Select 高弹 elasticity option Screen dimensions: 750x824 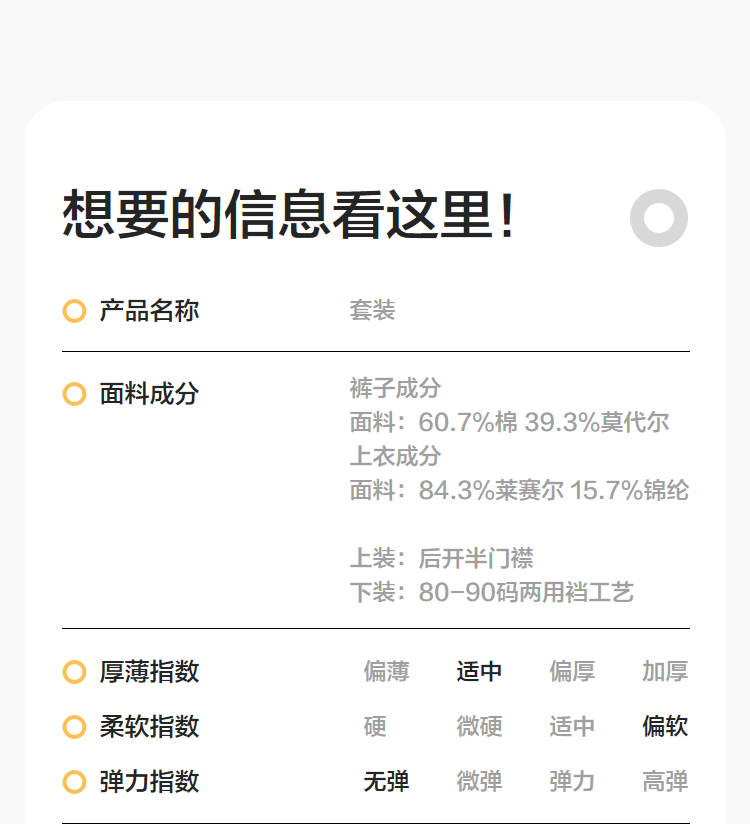(x=665, y=782)
